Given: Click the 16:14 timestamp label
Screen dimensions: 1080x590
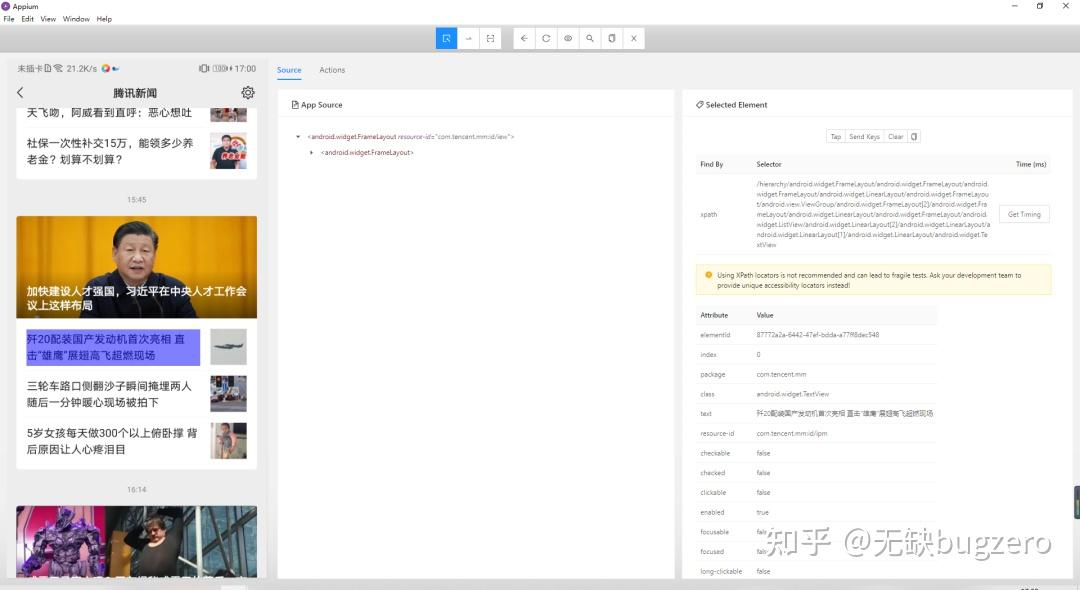Looking at the screenshot, I should (x=136, y=489).
